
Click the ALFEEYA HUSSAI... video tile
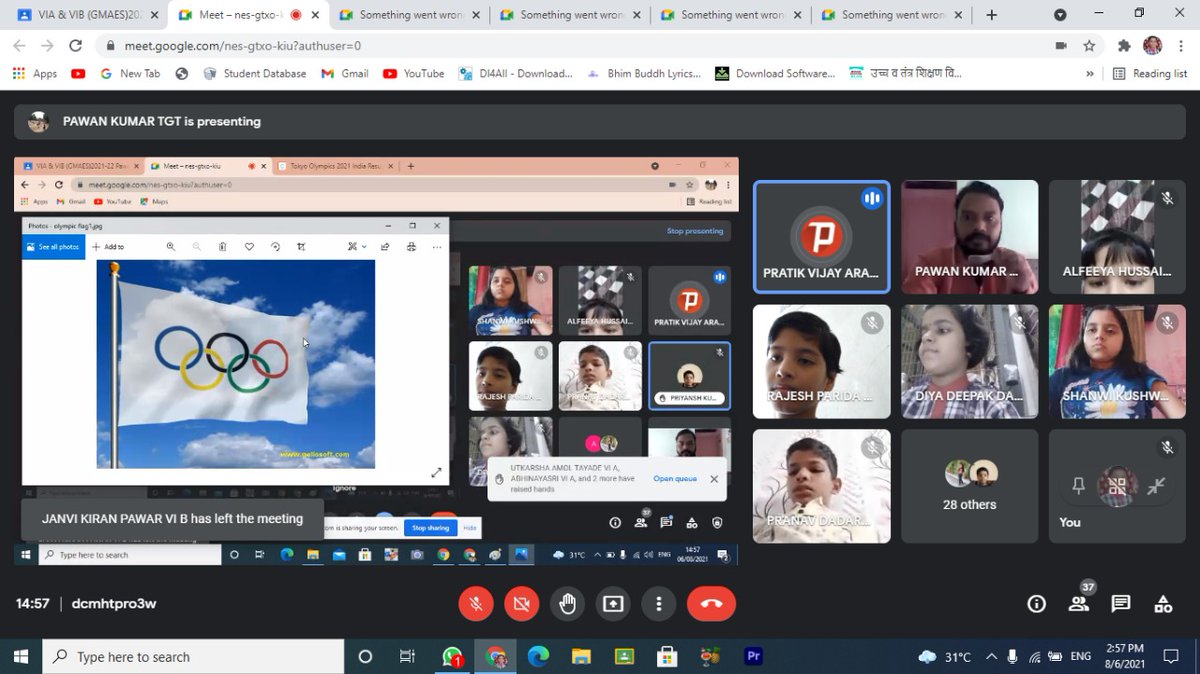click(1118, 236)
